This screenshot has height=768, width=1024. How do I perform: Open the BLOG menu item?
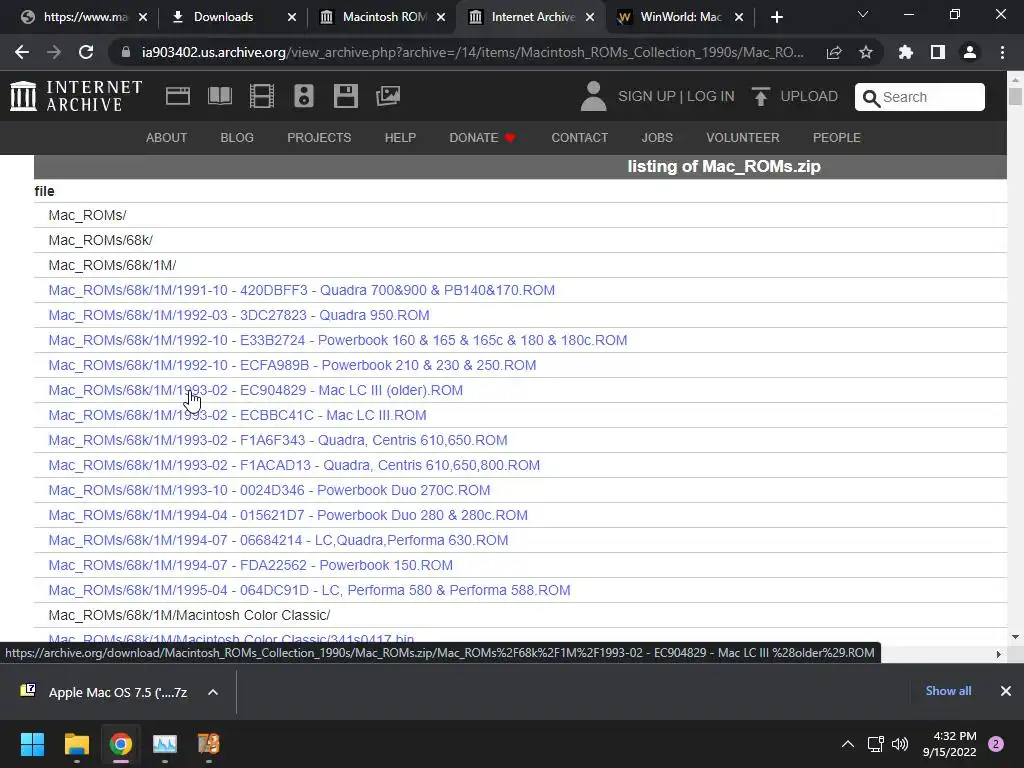point(237,138)
